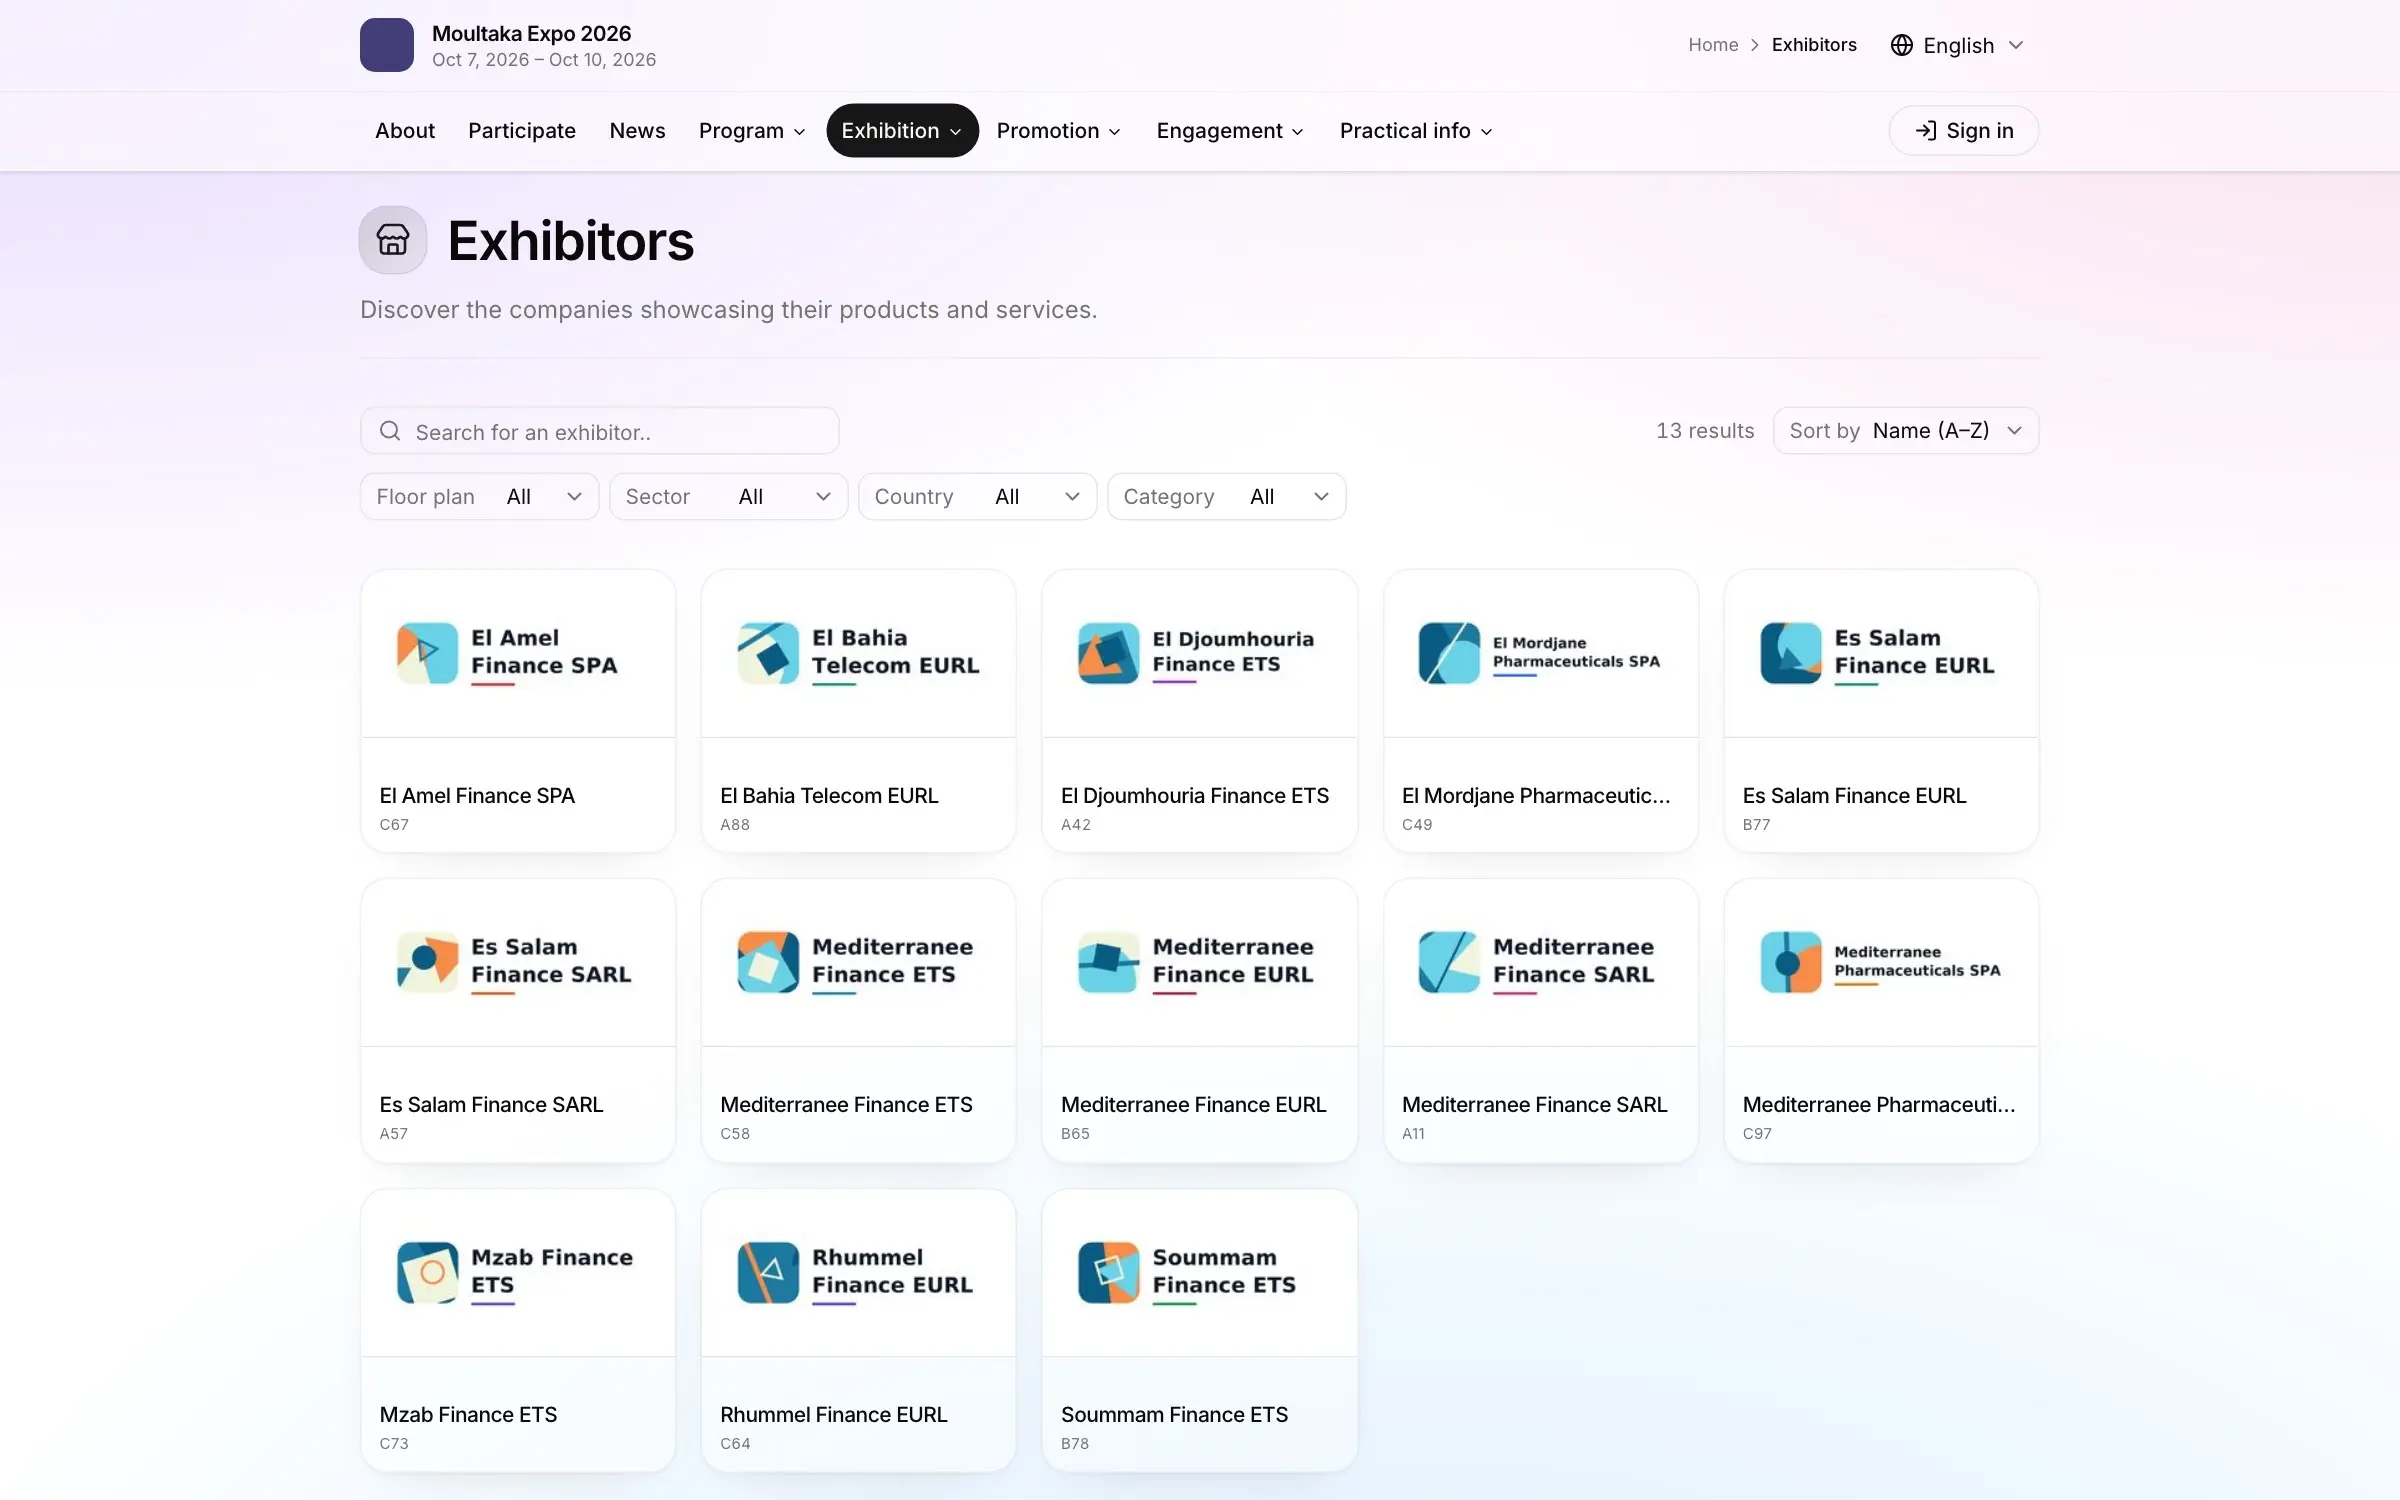This screenshot has height=1500, width=2400.
Task: Click the Search for an exhibitor field
Action: [599, 431]
